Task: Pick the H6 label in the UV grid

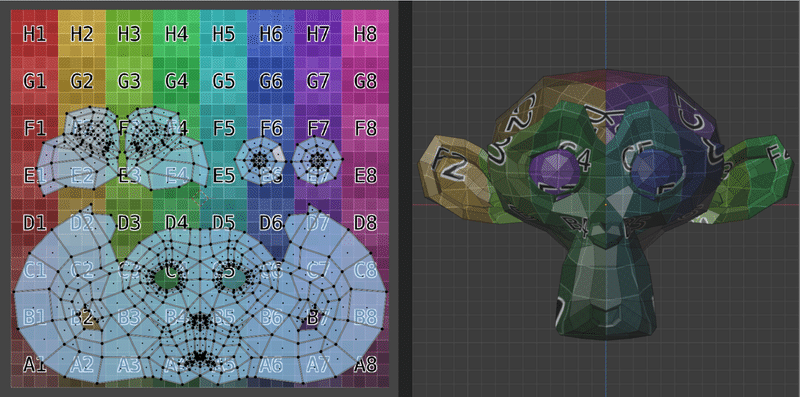Action: pos(271,34)
